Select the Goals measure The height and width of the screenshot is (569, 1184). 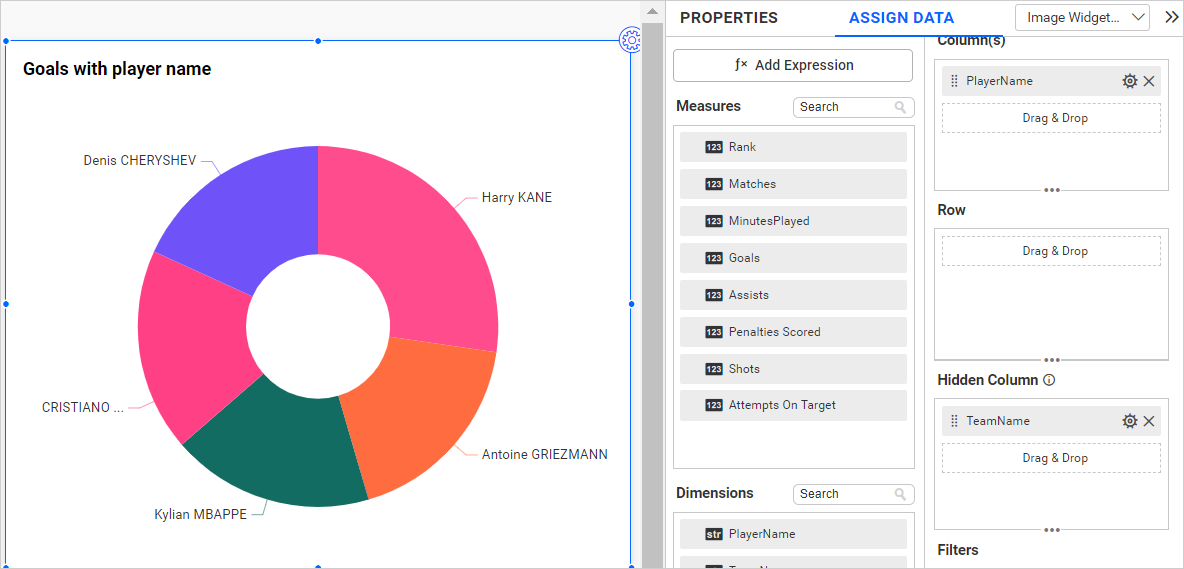point(792,258)
